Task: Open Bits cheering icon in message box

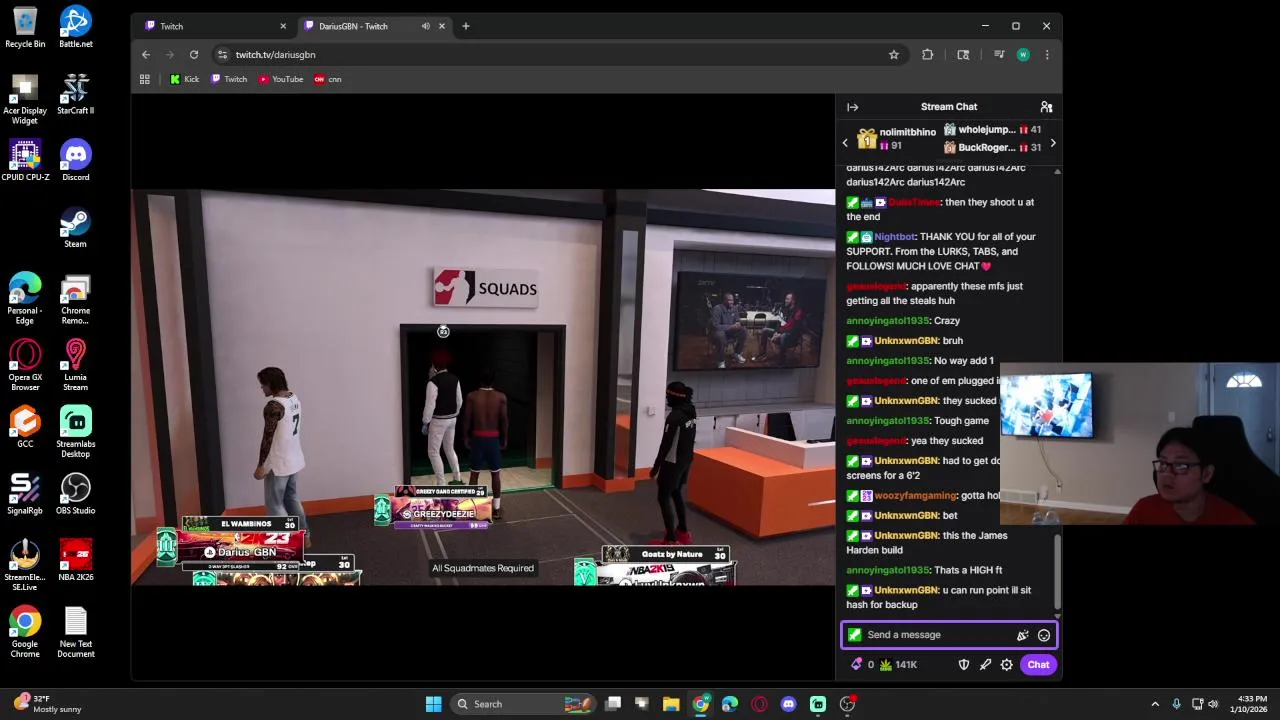Action: pyautogui.click(x=1022, y=635)
